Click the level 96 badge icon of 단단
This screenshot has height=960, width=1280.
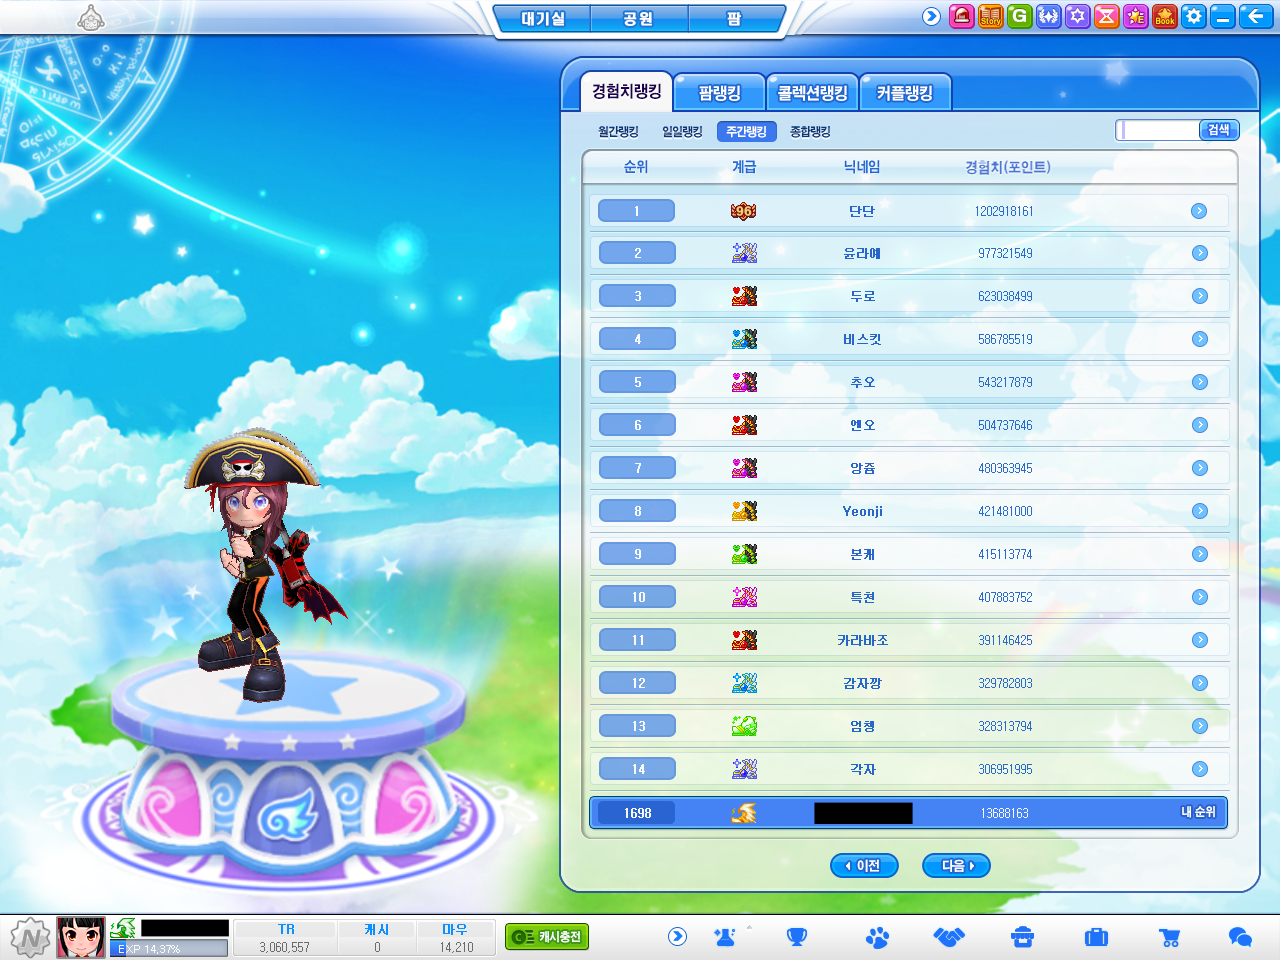pos(743,211)
